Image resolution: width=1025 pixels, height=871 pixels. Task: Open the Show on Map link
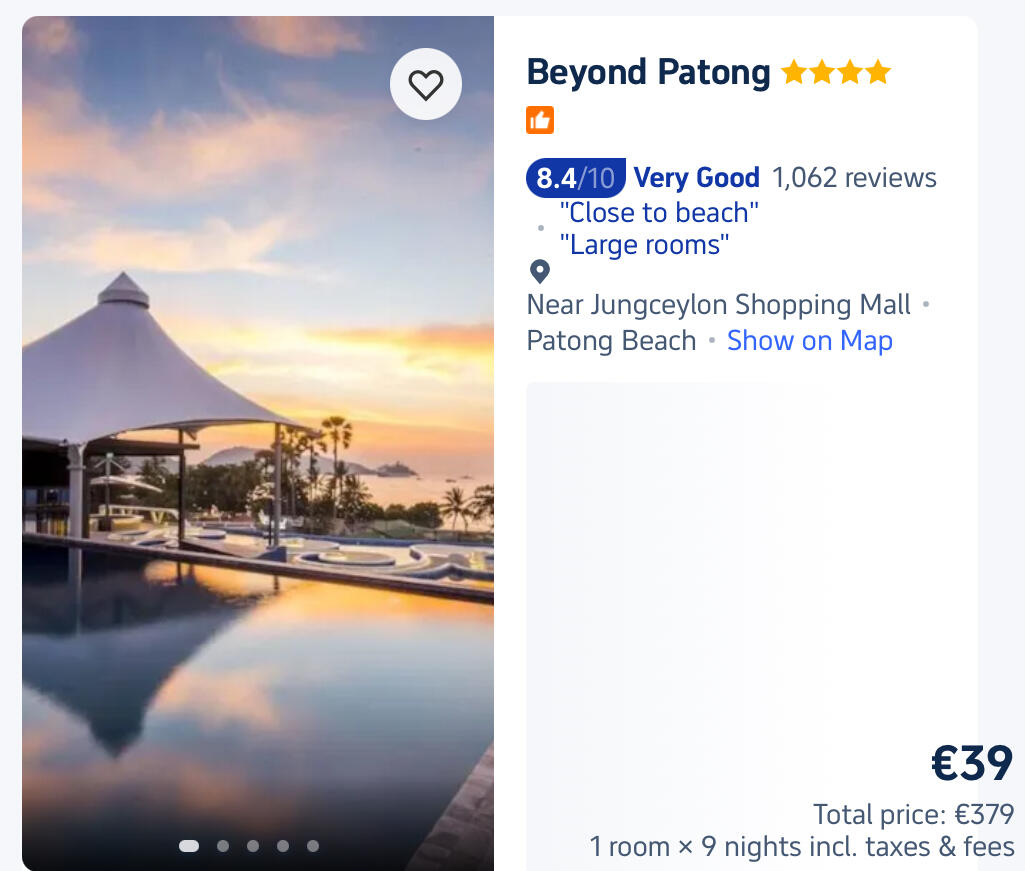[810, 340]
